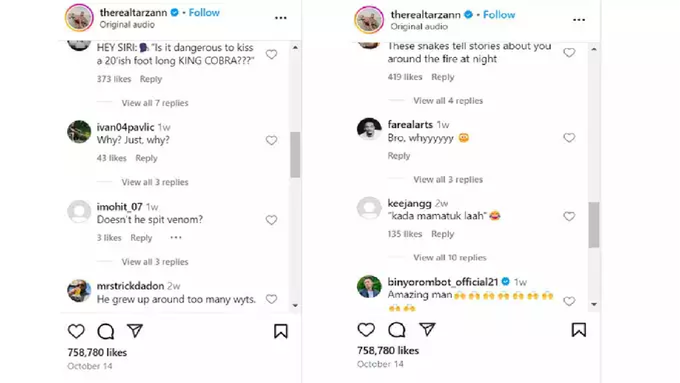The width and height of the screenshot is (680, 383).
Task: Expand all 3 replies under farealarts' comment
Action: (x=448, y=180)
